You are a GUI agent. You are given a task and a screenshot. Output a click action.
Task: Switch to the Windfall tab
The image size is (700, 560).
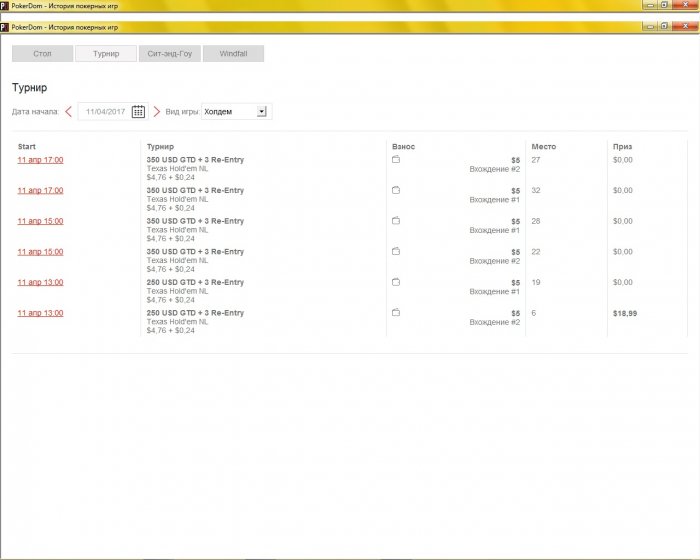coord(233,54)
